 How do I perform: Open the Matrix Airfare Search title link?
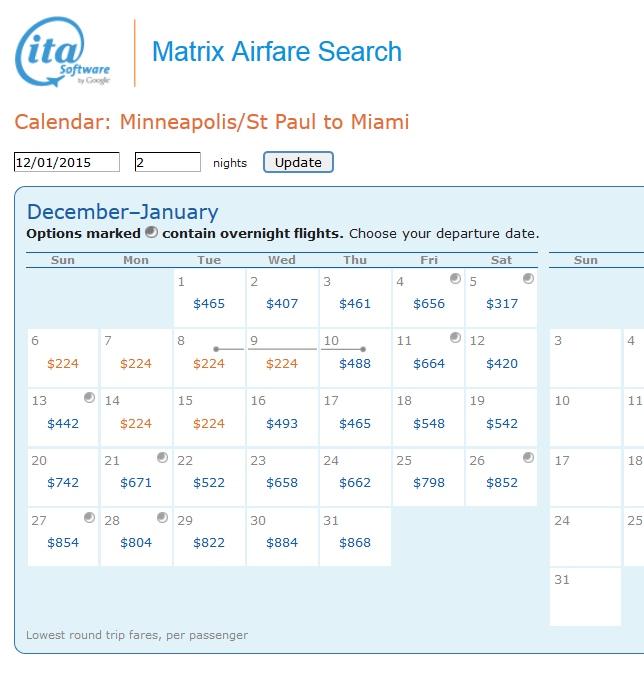pos(276,52)
